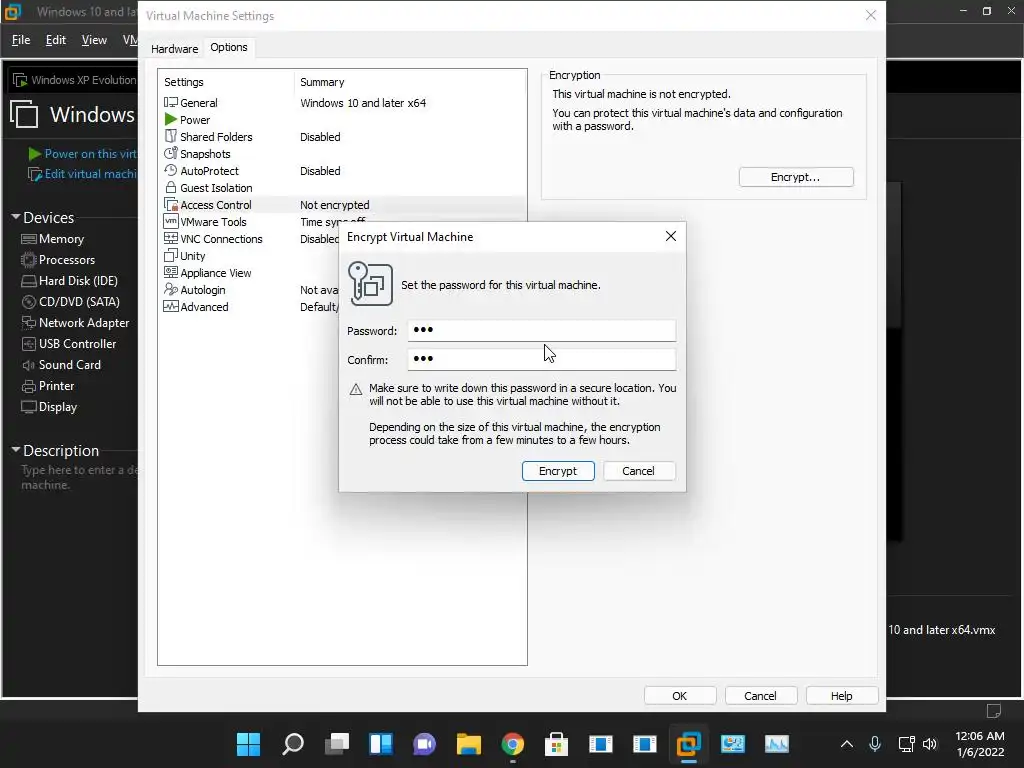Viewport: 1024px width, 768px height.
Task: Open the View menu
Action: pyautogui.click(x=94, y=40)
